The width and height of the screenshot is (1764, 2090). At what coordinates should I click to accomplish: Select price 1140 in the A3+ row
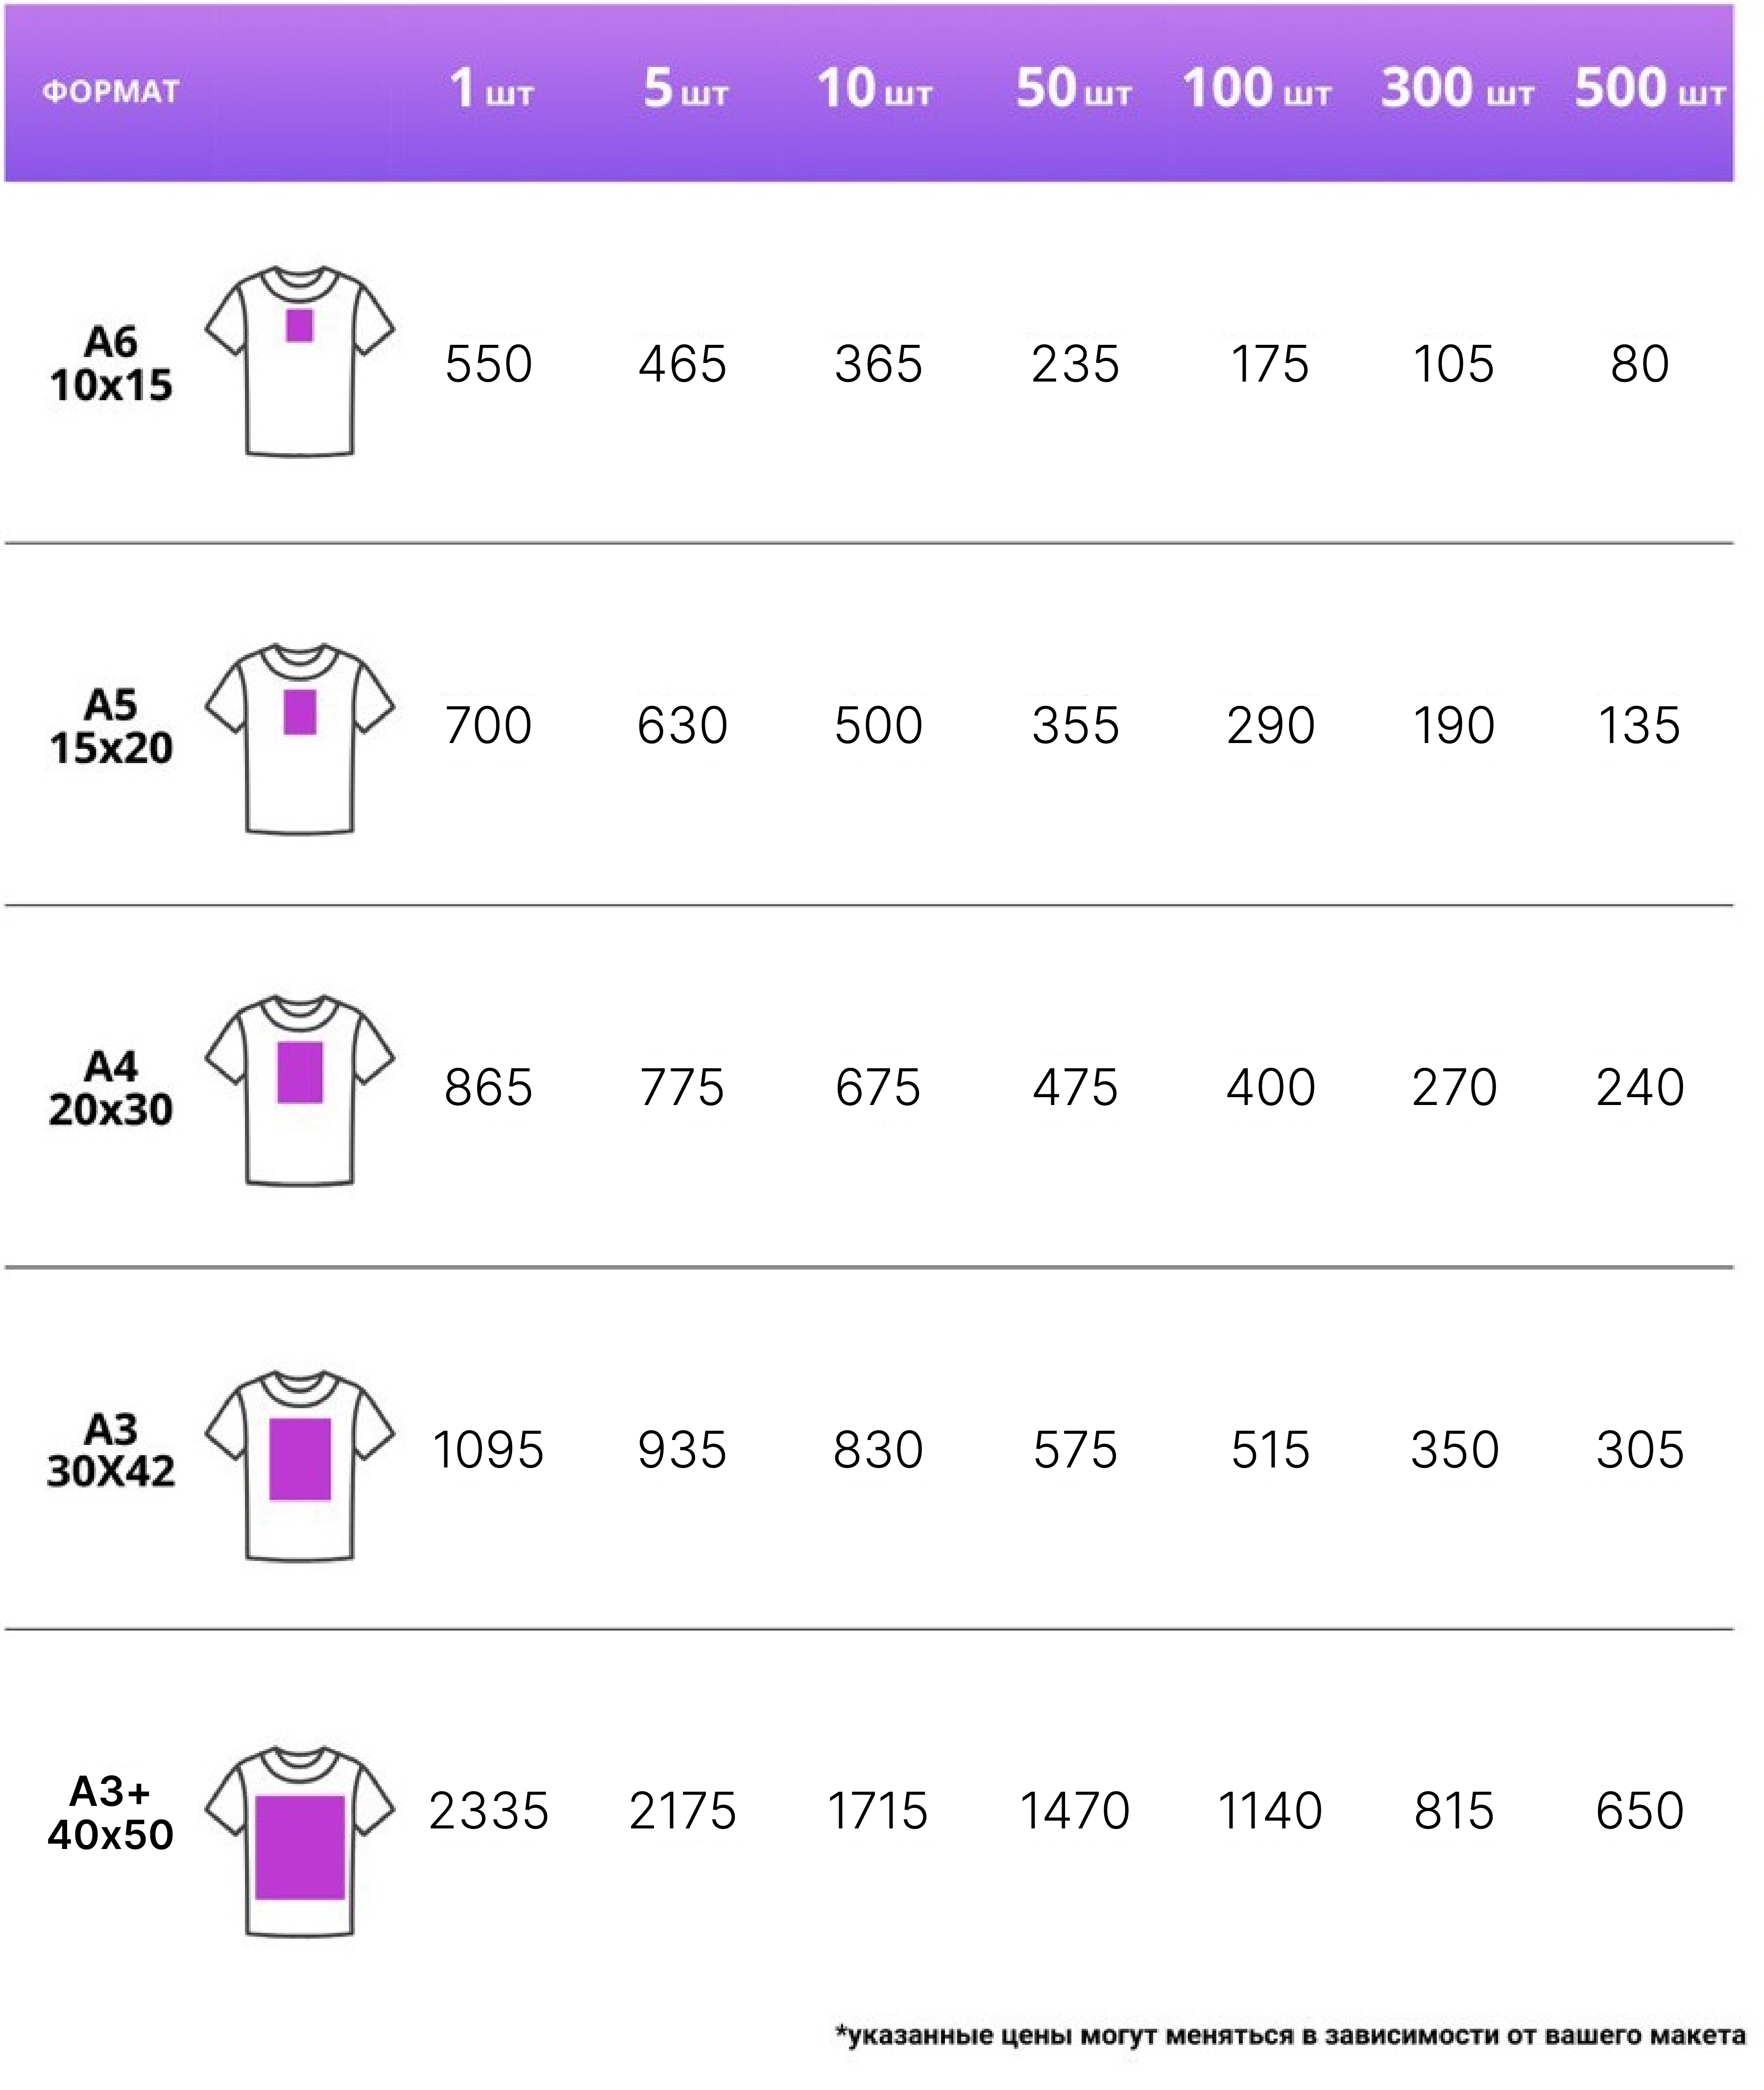click(x=1270, y=1811)
